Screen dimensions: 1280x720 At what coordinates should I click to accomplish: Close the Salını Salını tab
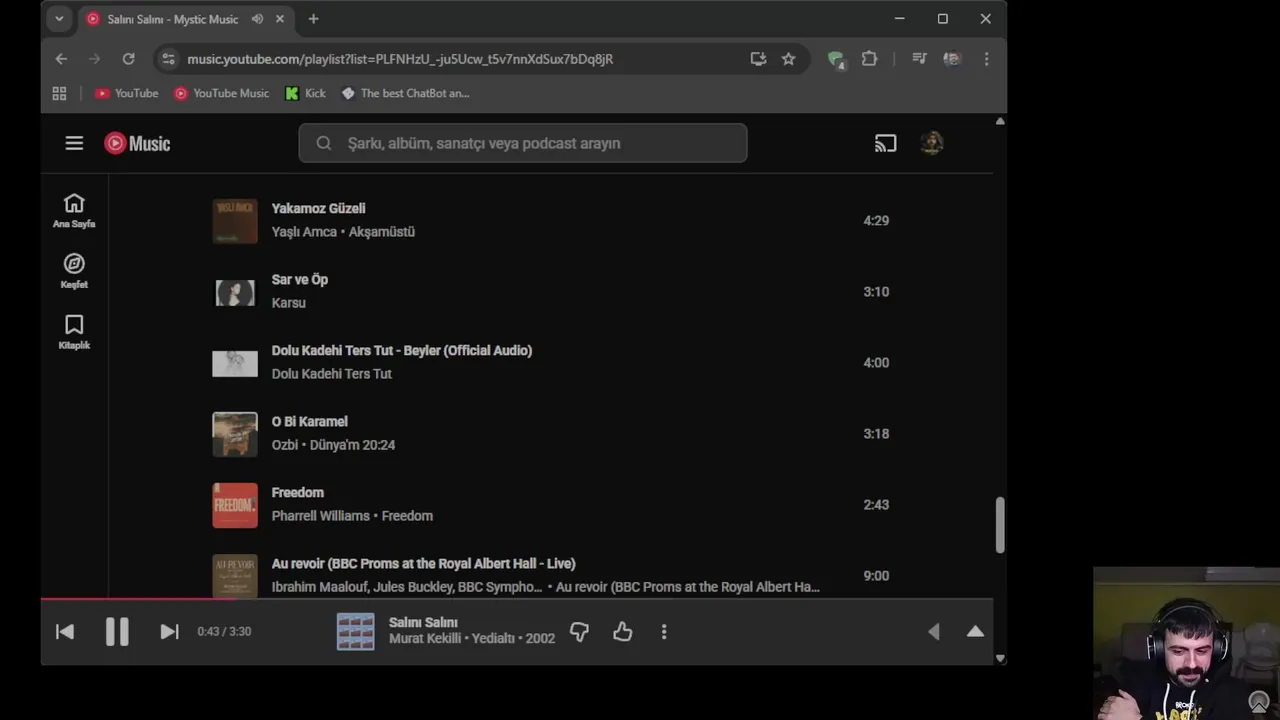pyautogui.click(x=280, y=19)
